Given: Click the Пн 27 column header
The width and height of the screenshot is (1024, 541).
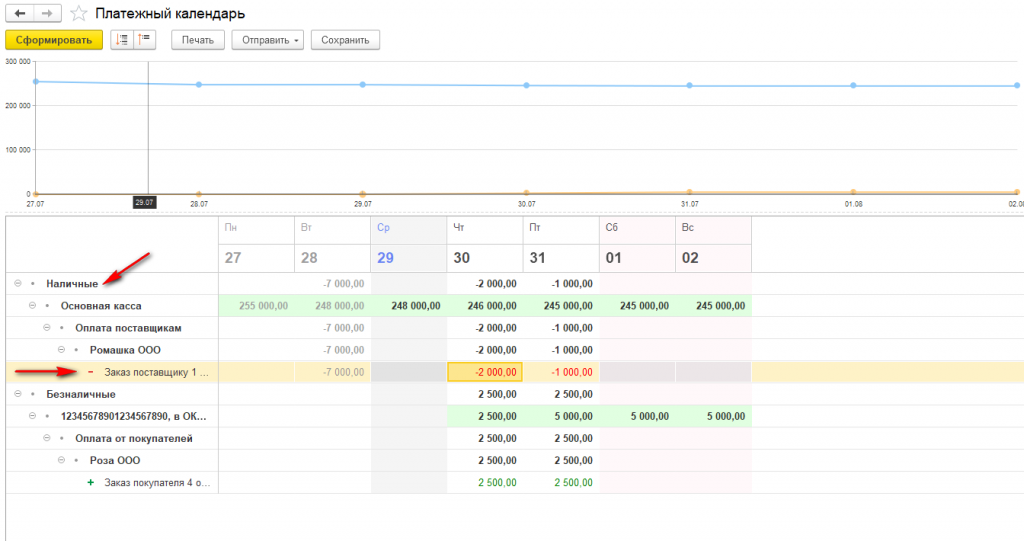Looking at the screenshot, I should pyautogui.click(x=256, y=244).
